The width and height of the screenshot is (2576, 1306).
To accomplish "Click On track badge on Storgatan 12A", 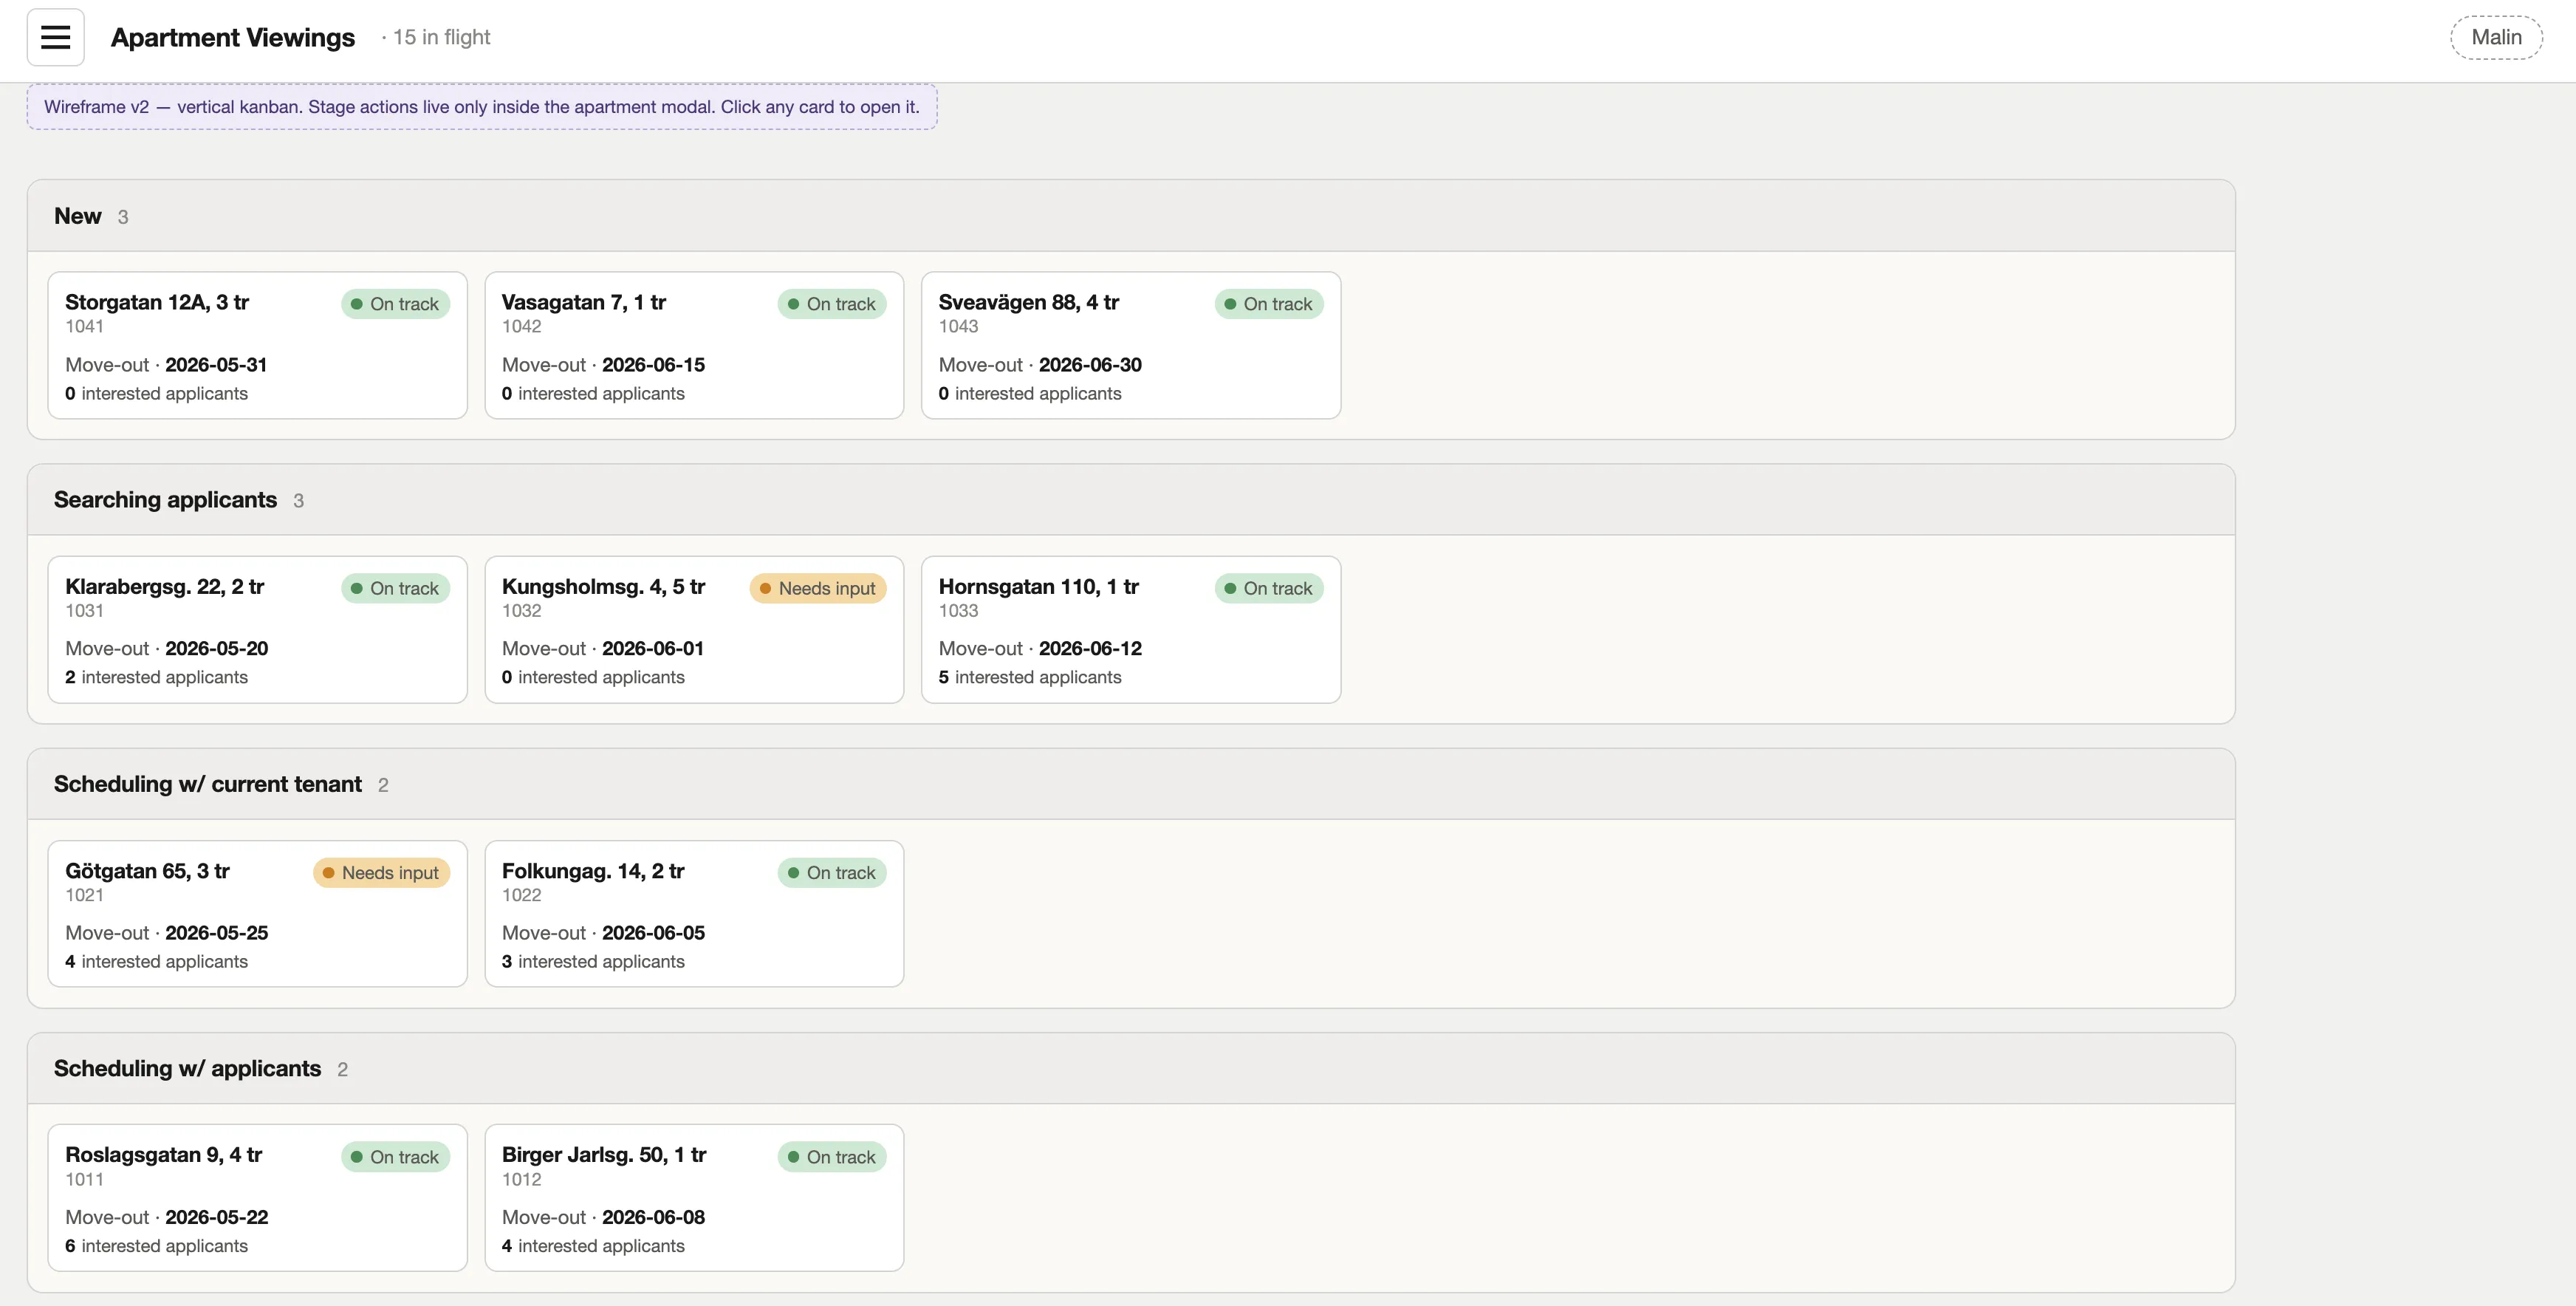I will tap(395, 304).
